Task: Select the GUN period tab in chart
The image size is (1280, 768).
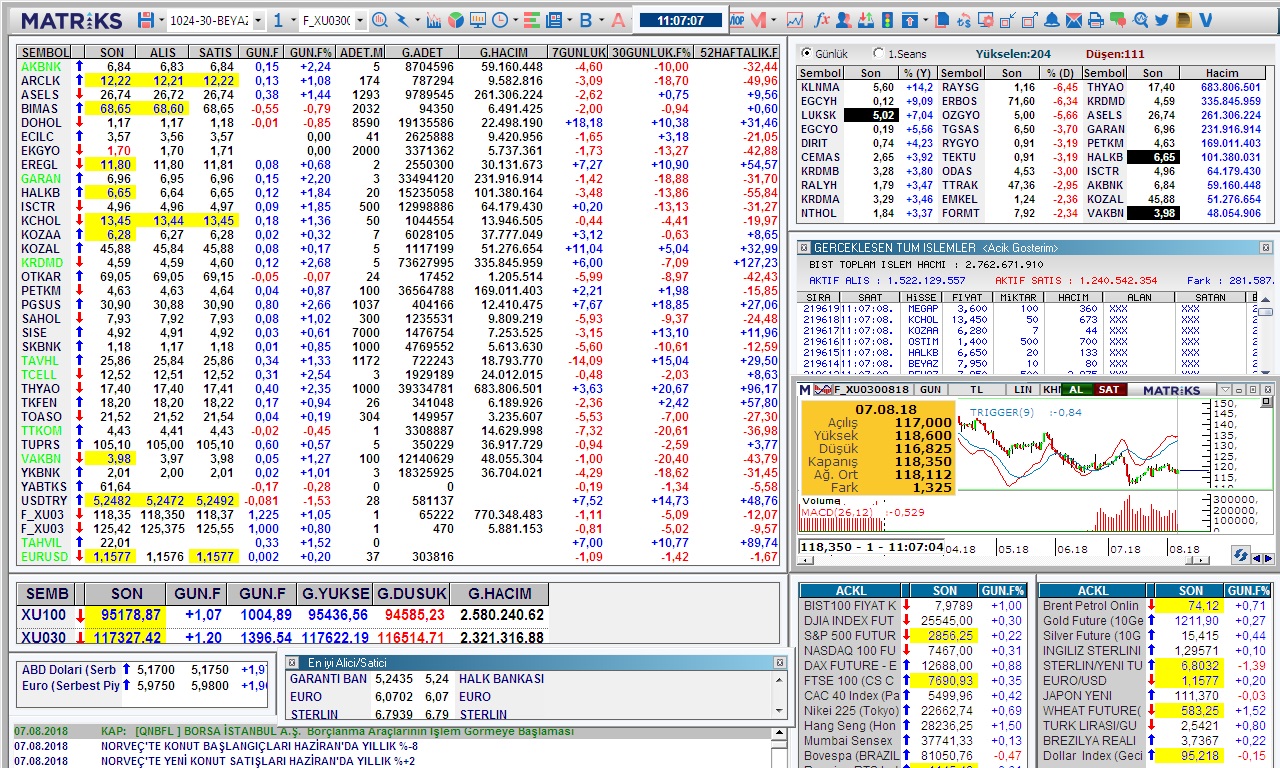Action: pos(930,389)
